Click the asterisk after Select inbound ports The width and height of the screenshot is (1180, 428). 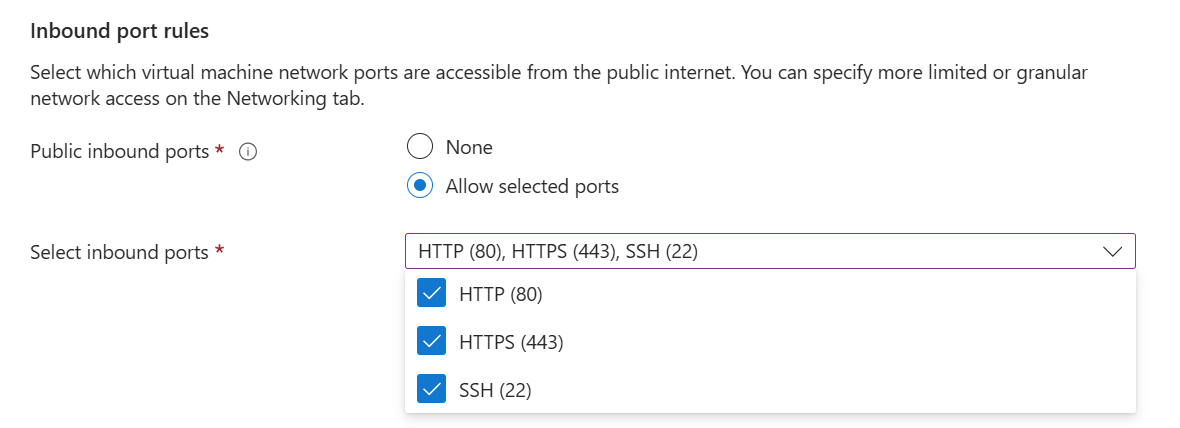coord(218,251)
